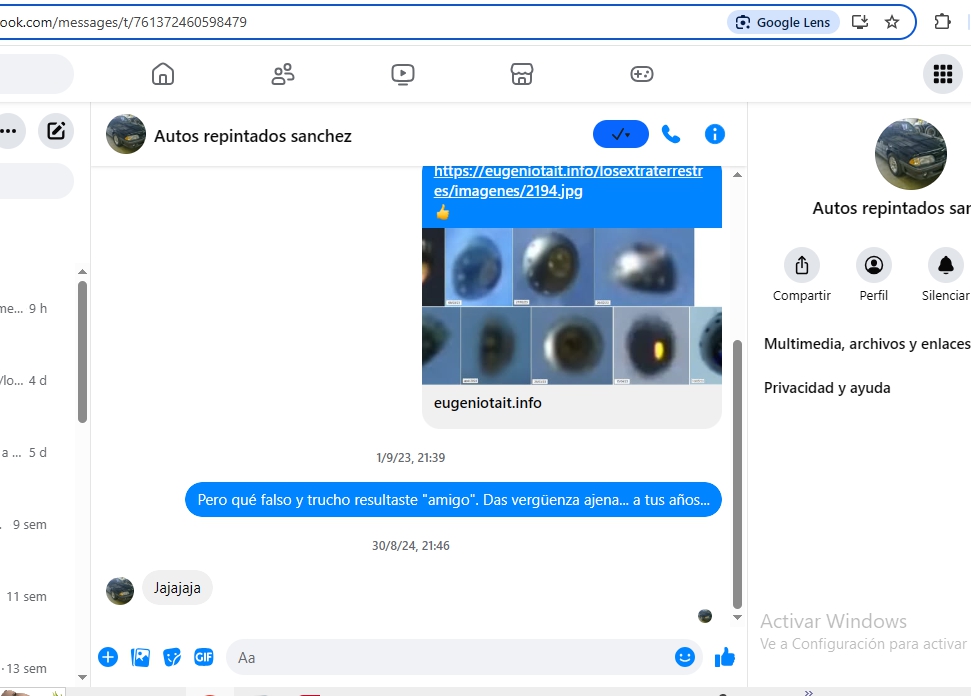Toggle conversation info panel
The height and width of the screenshot is (696, 971).
tap(714, 134)
